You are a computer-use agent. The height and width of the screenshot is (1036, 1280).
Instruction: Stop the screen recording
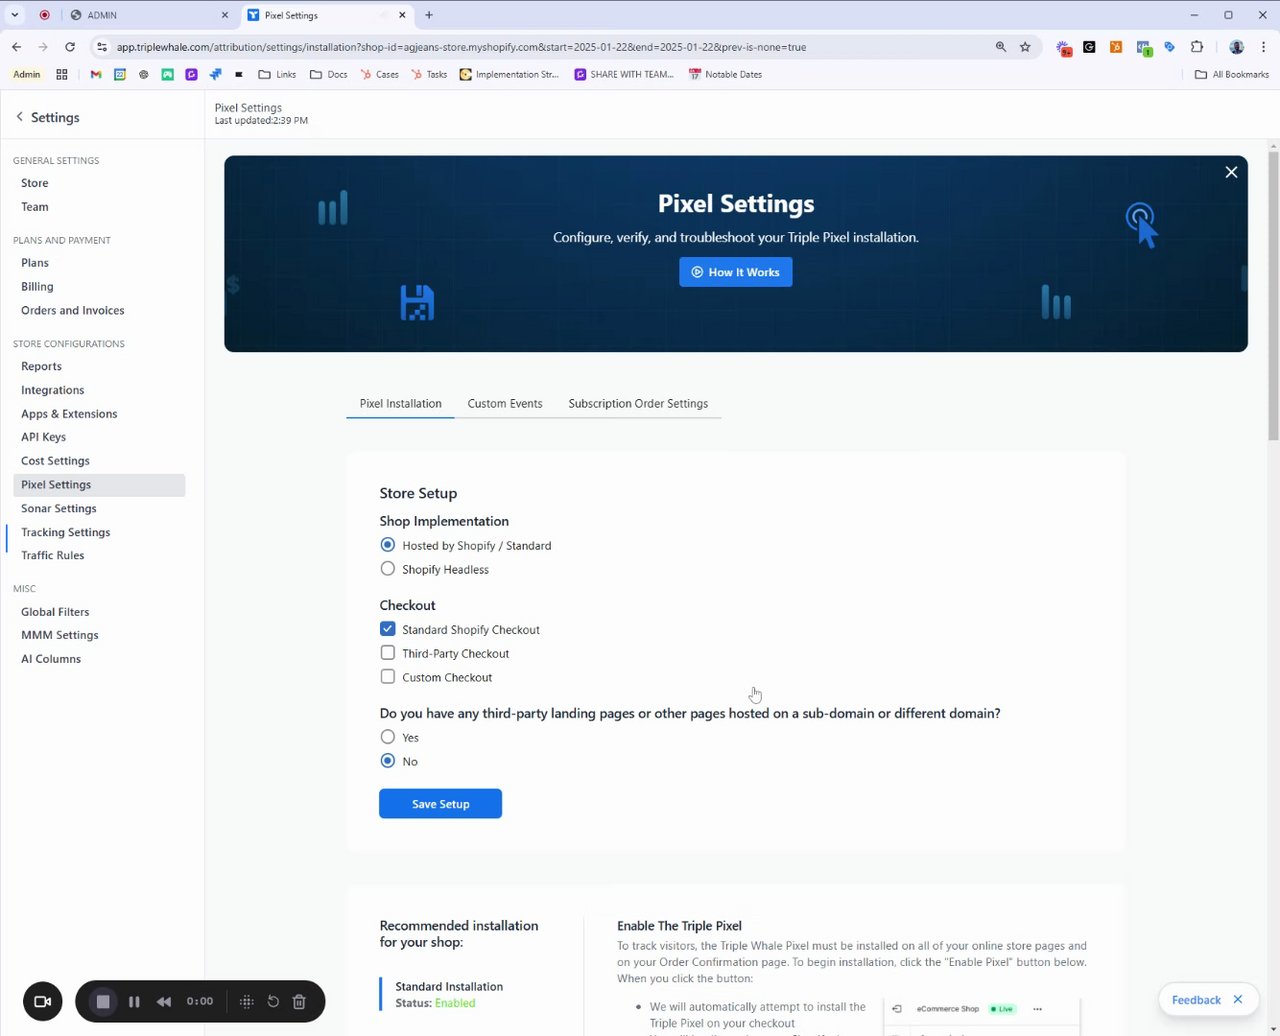coord(103,1001)
